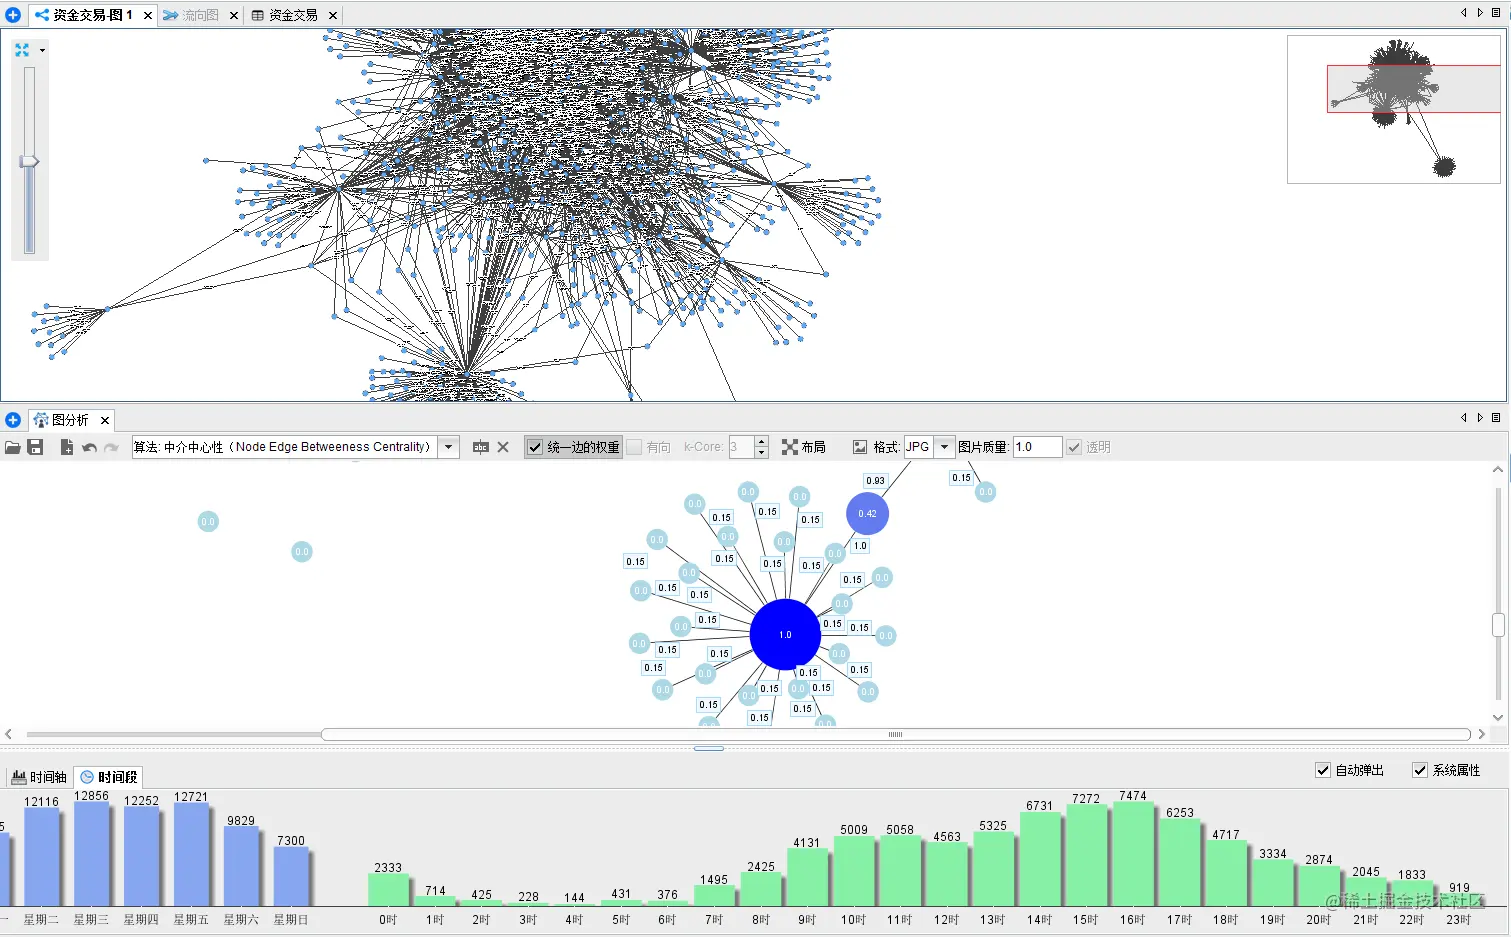
Task: Click the new document icon in analysis toolbar
Action: (x=67, y=447)
